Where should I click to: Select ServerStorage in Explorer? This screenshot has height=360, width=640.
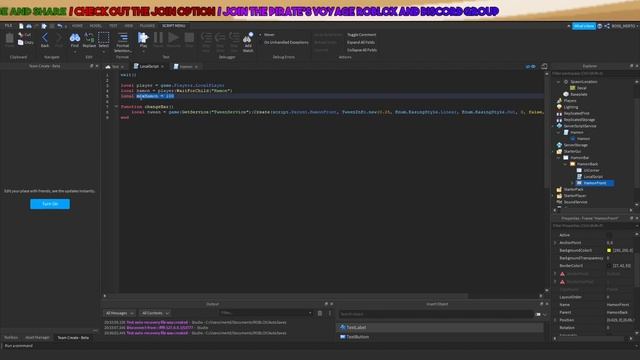(x=576, y=145)
